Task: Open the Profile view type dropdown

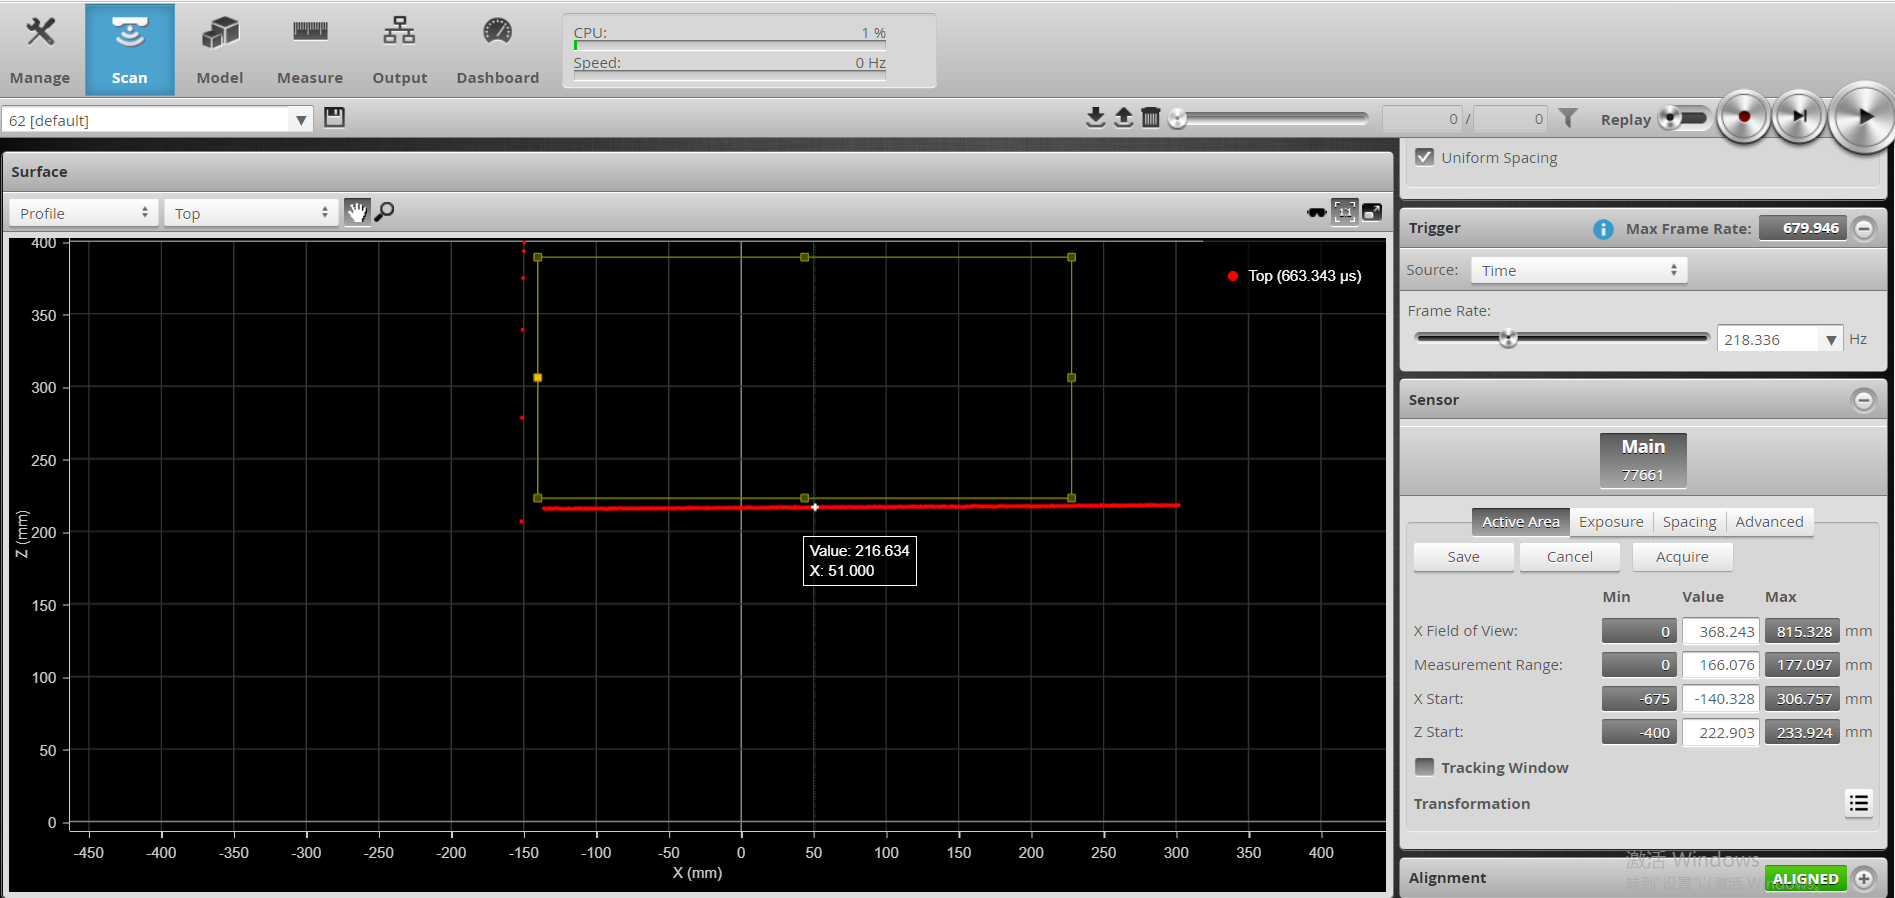Action: click(x=84, y=213)
